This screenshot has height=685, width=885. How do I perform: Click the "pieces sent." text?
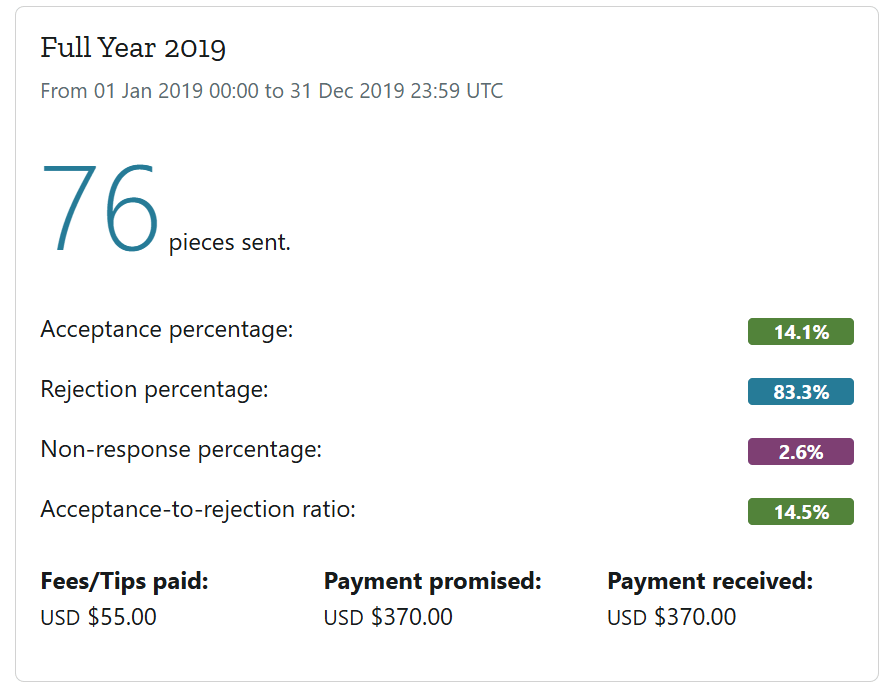(x=229, y=243)
